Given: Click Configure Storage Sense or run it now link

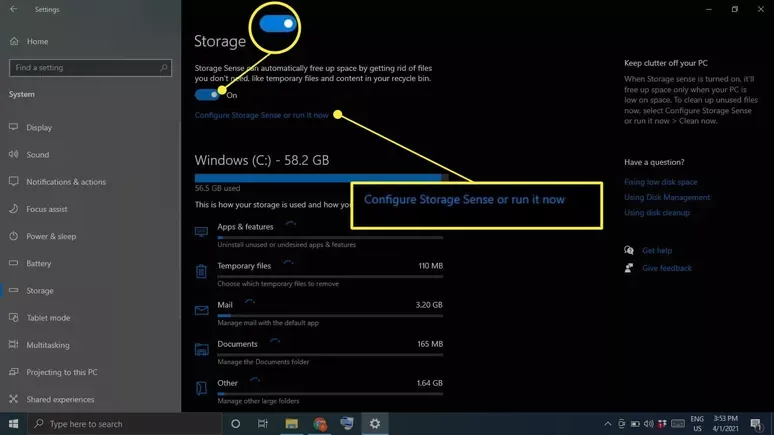Looking at the screenshot, I should [x=261, y=115].
